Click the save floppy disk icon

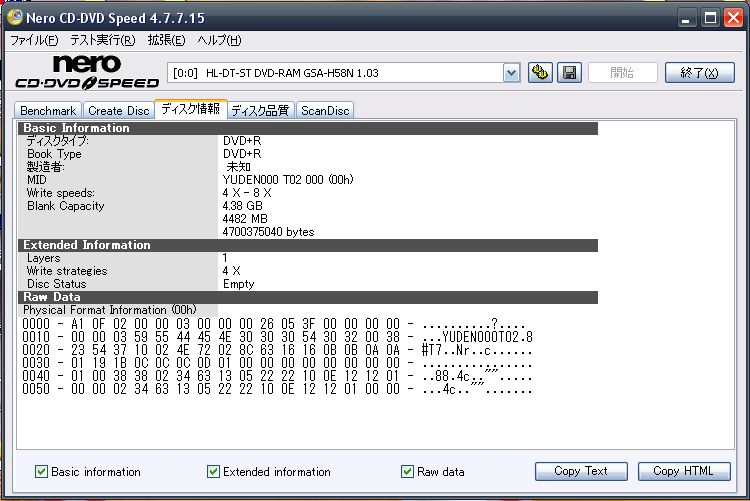click(x=569, y=73)
